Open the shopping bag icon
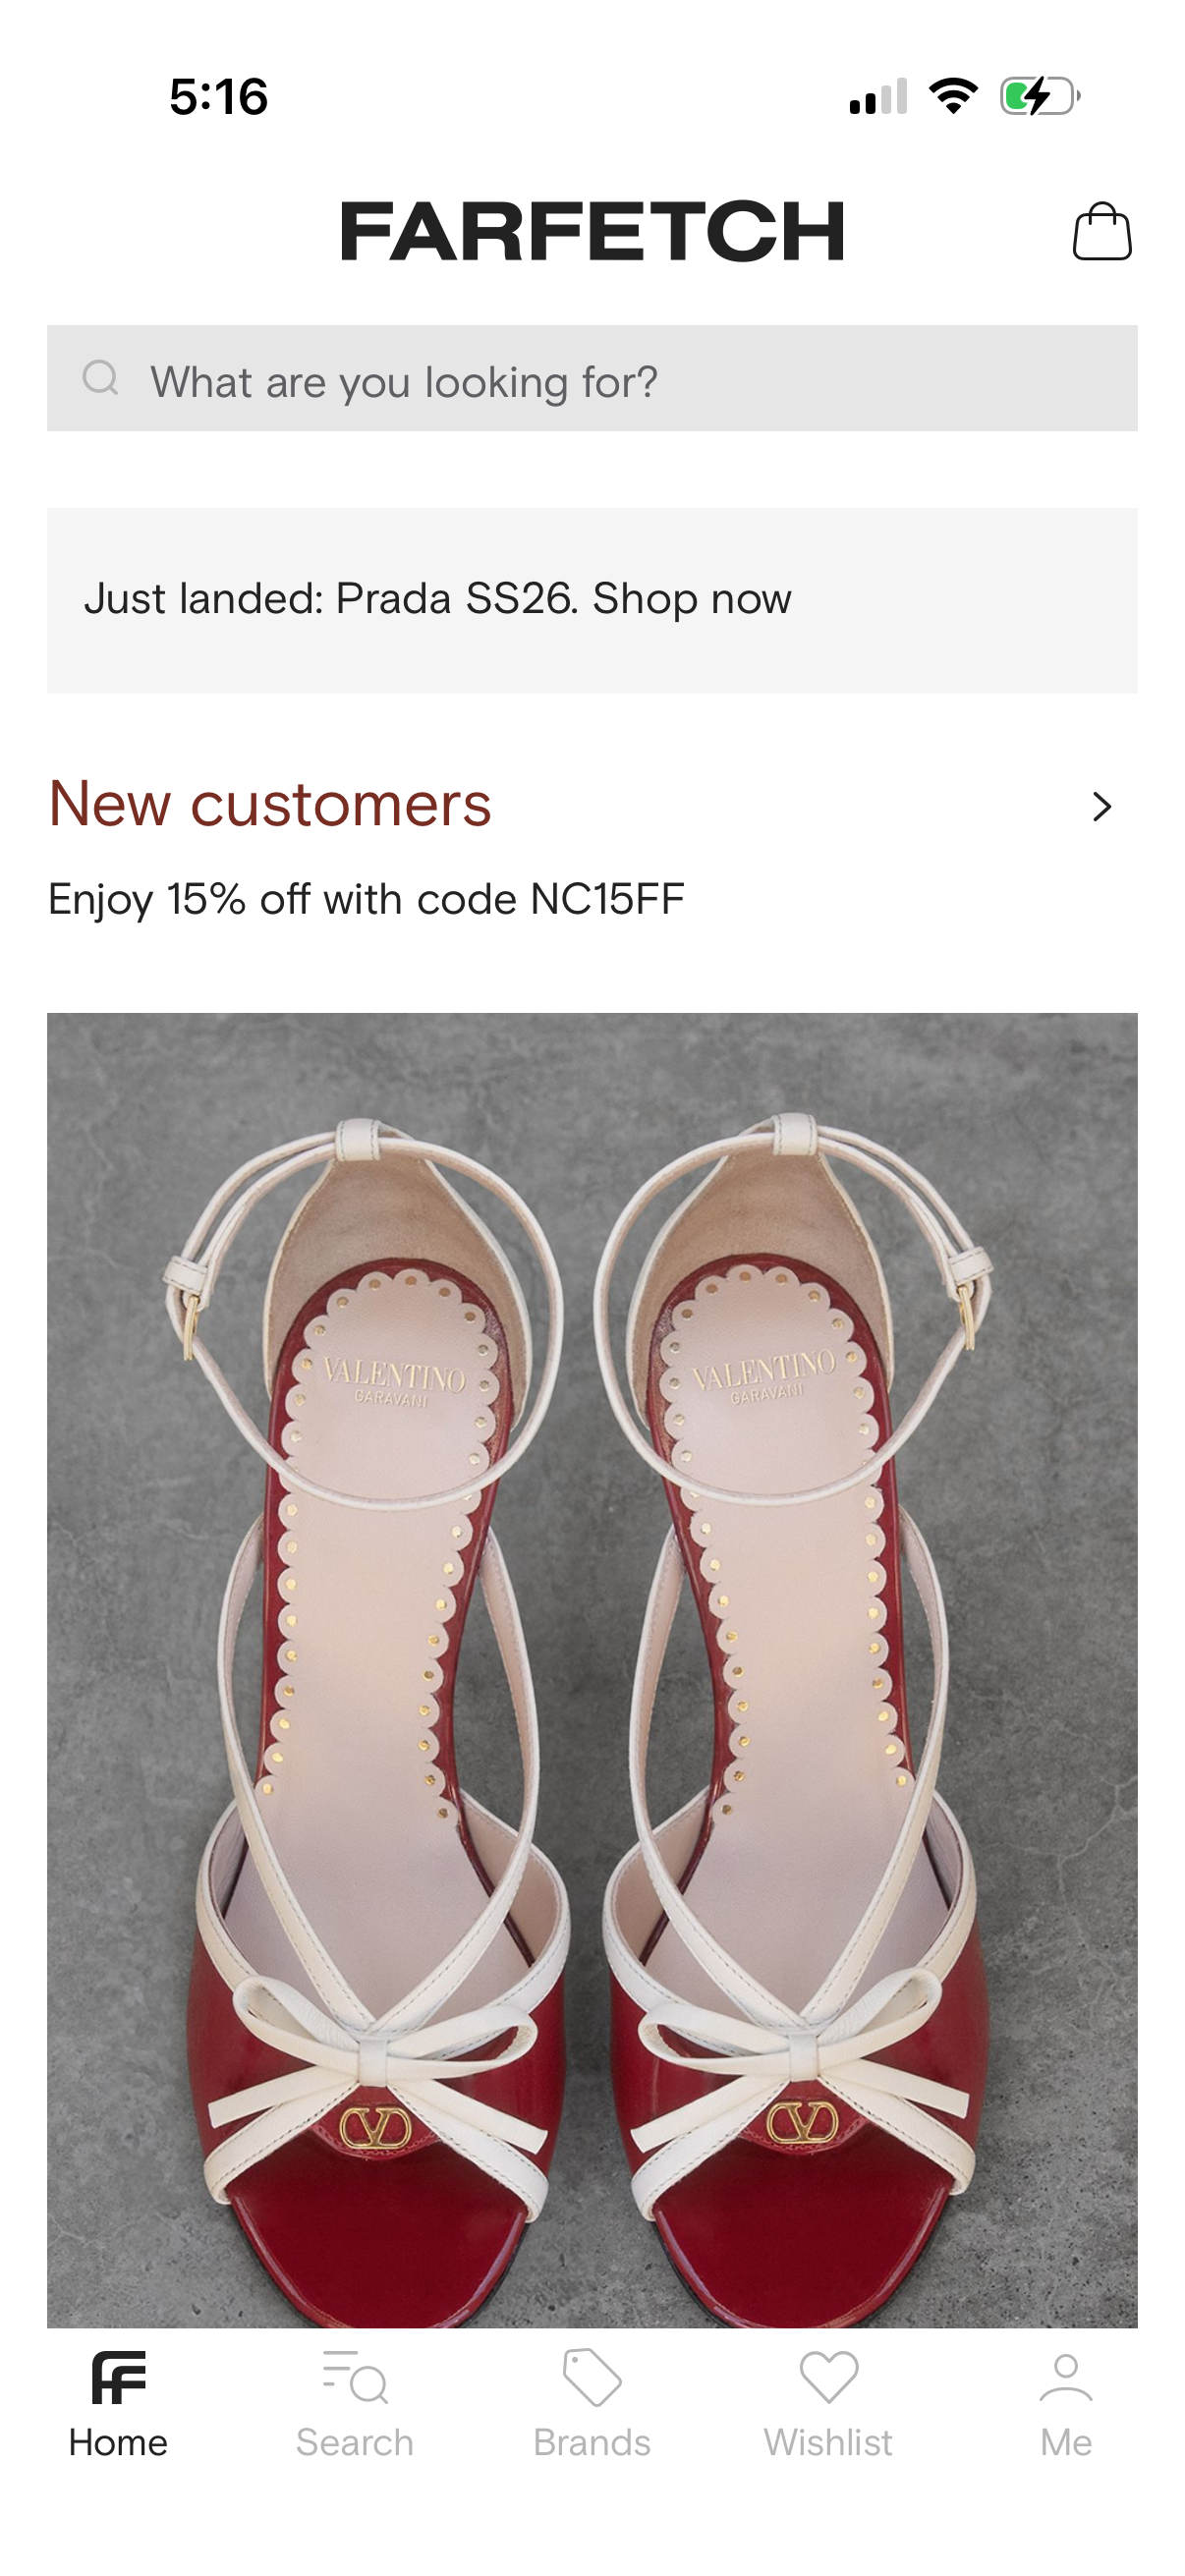Screen dimensions: 1185x2576 tap(1101, 231)
